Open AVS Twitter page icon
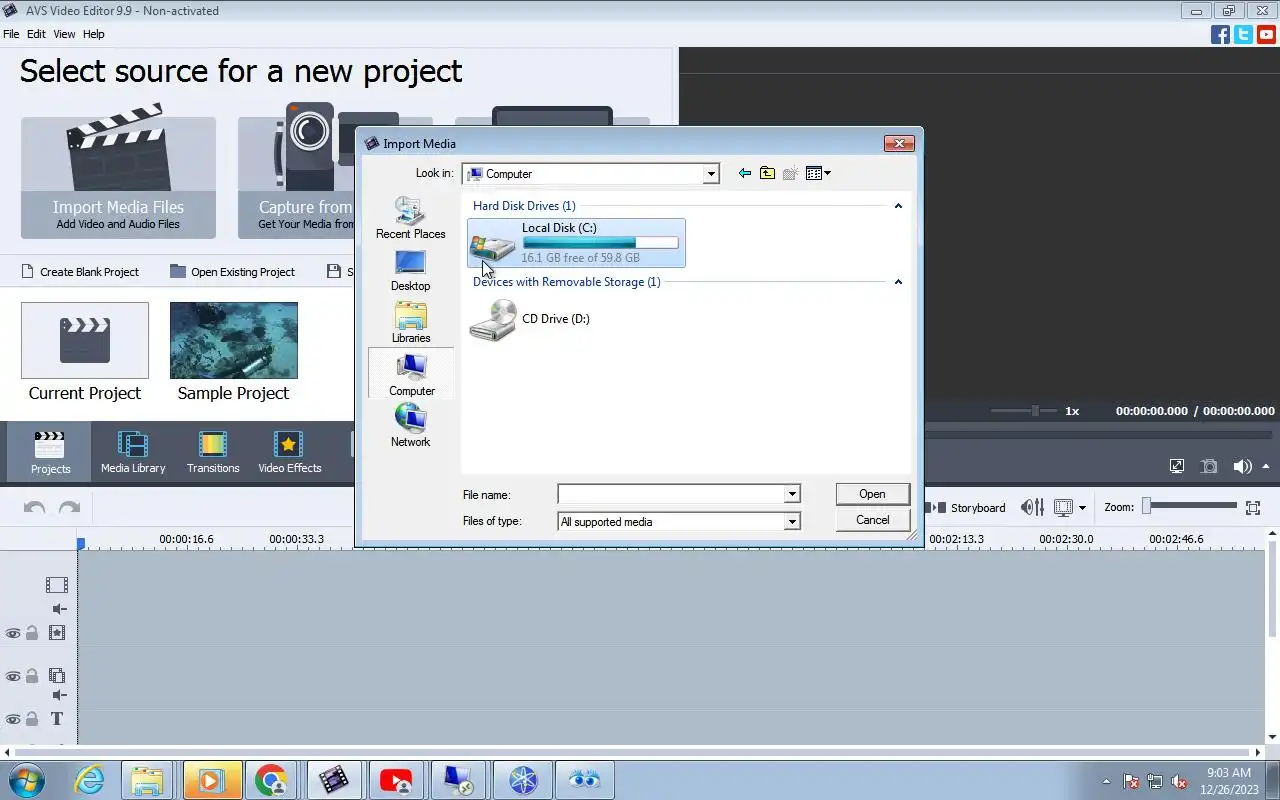 point(1243,34)
